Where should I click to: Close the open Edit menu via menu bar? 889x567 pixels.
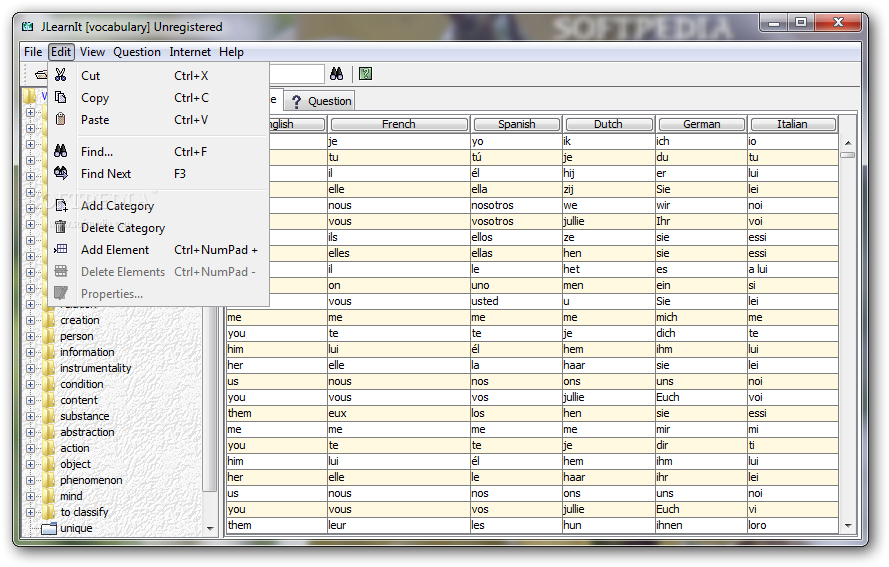click(x=61, y=52)
